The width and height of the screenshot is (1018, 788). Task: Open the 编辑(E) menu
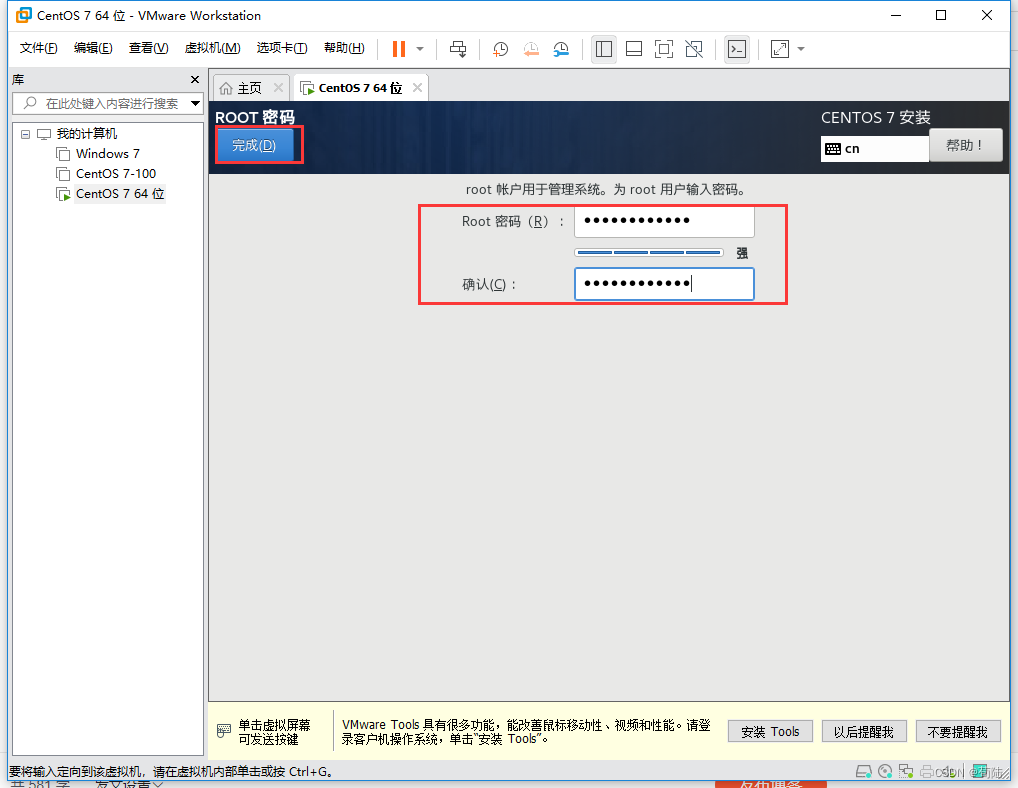point(93,48)
